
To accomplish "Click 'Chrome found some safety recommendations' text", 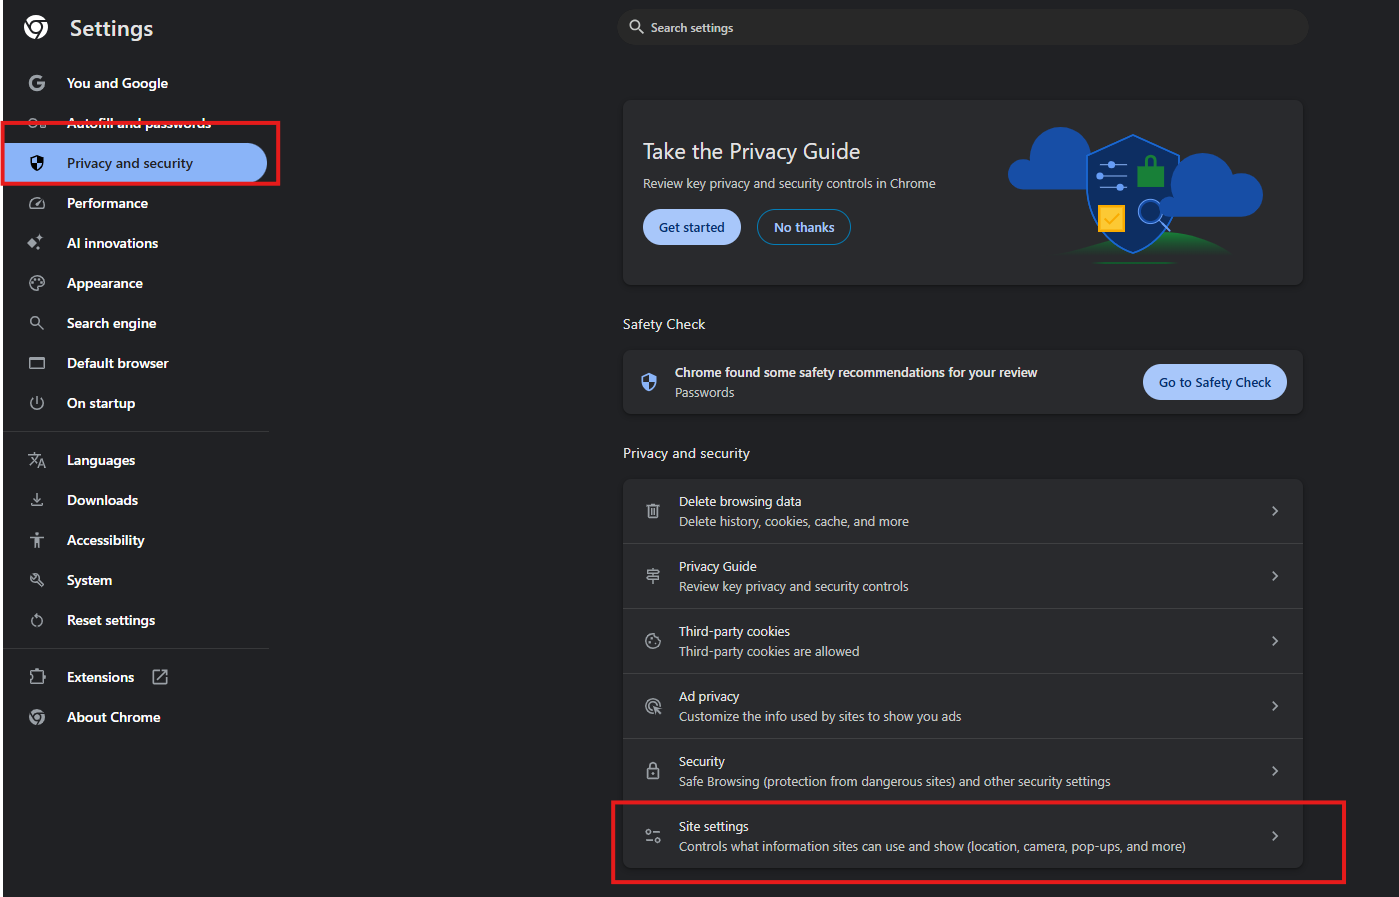I will [856, 372].
